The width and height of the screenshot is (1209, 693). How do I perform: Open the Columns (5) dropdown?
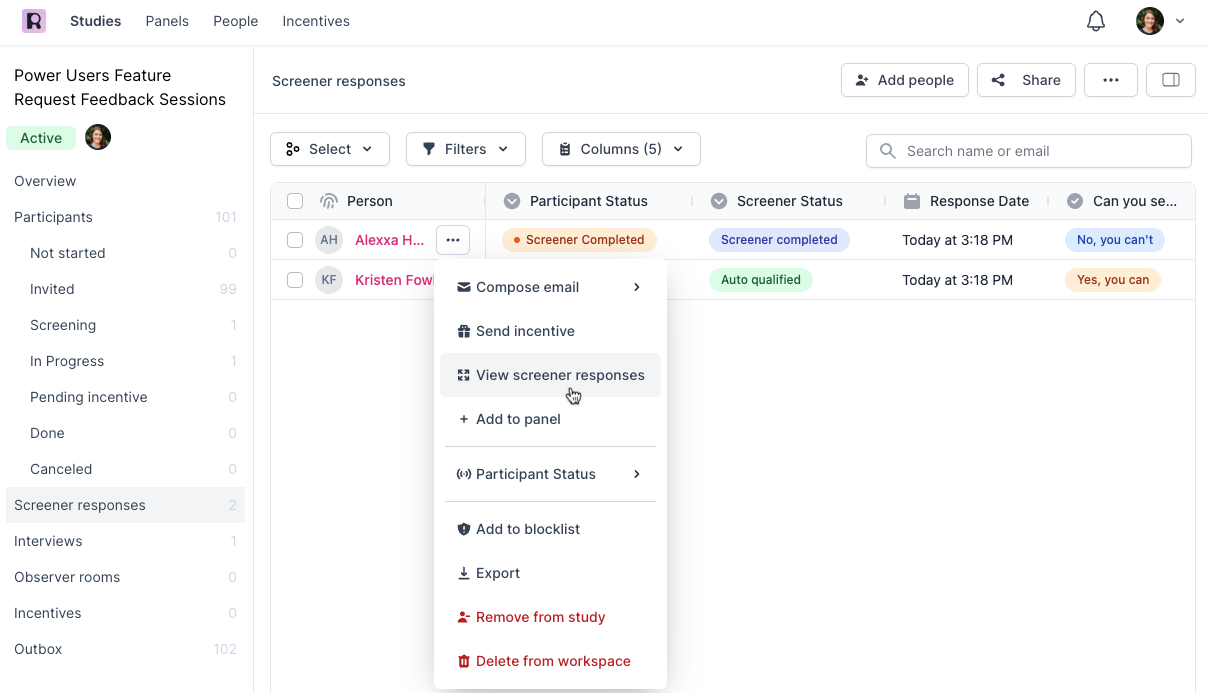coord(620,149)
